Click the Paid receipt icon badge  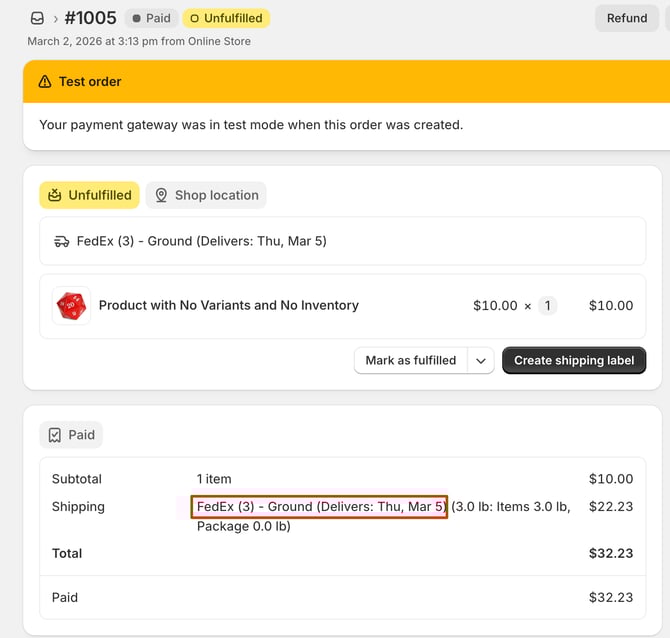(55, 435)
